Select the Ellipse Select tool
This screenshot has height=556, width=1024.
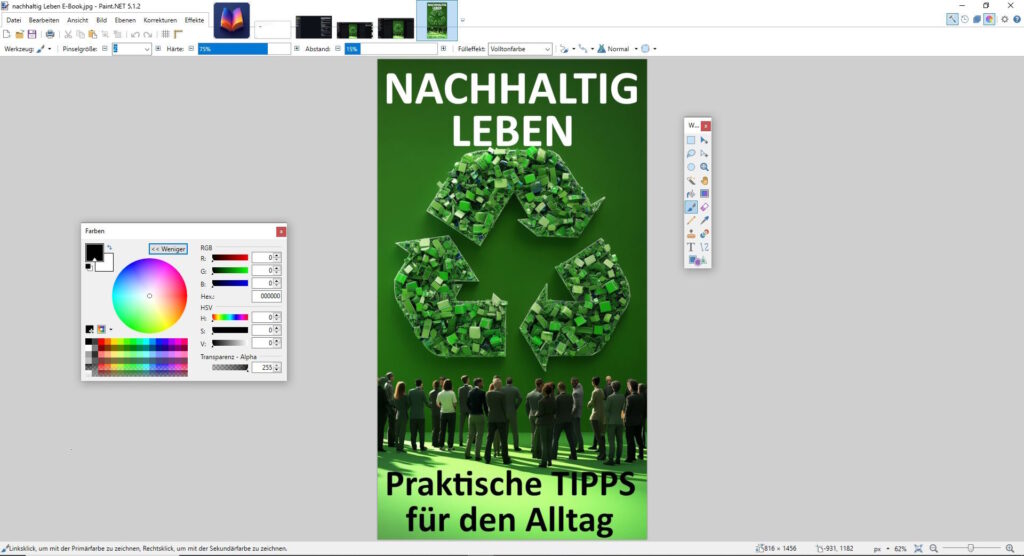[x=691, y=167]
